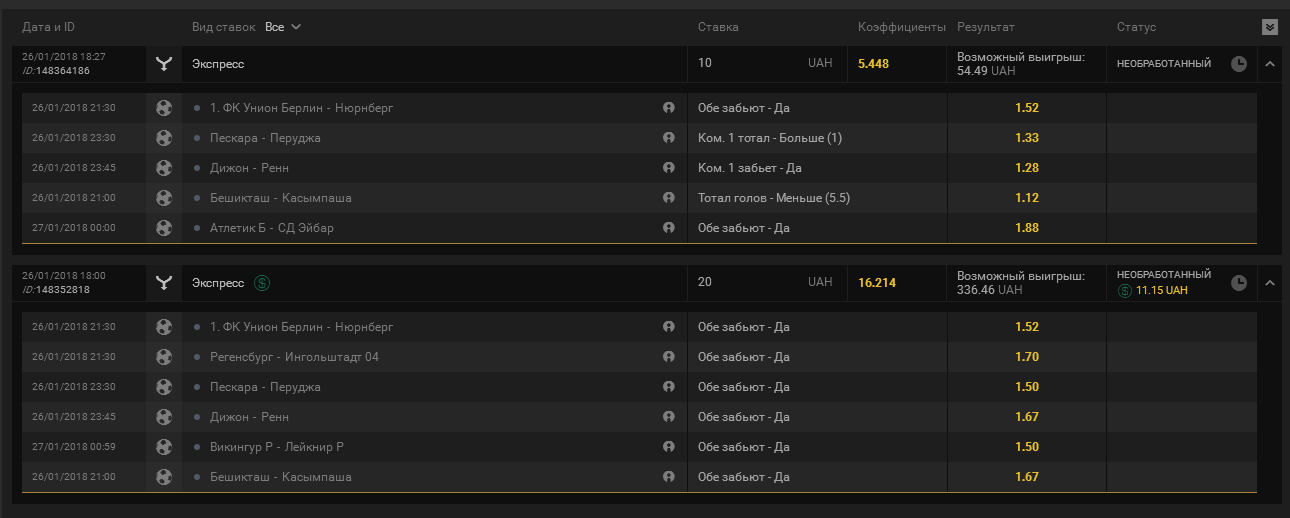This screenshot has width=1290, height=518.
Task: Open the first 1. ФК Унион Берлин - Нюрнберг match
Action: pyautogui.click(x=302, y=108)
